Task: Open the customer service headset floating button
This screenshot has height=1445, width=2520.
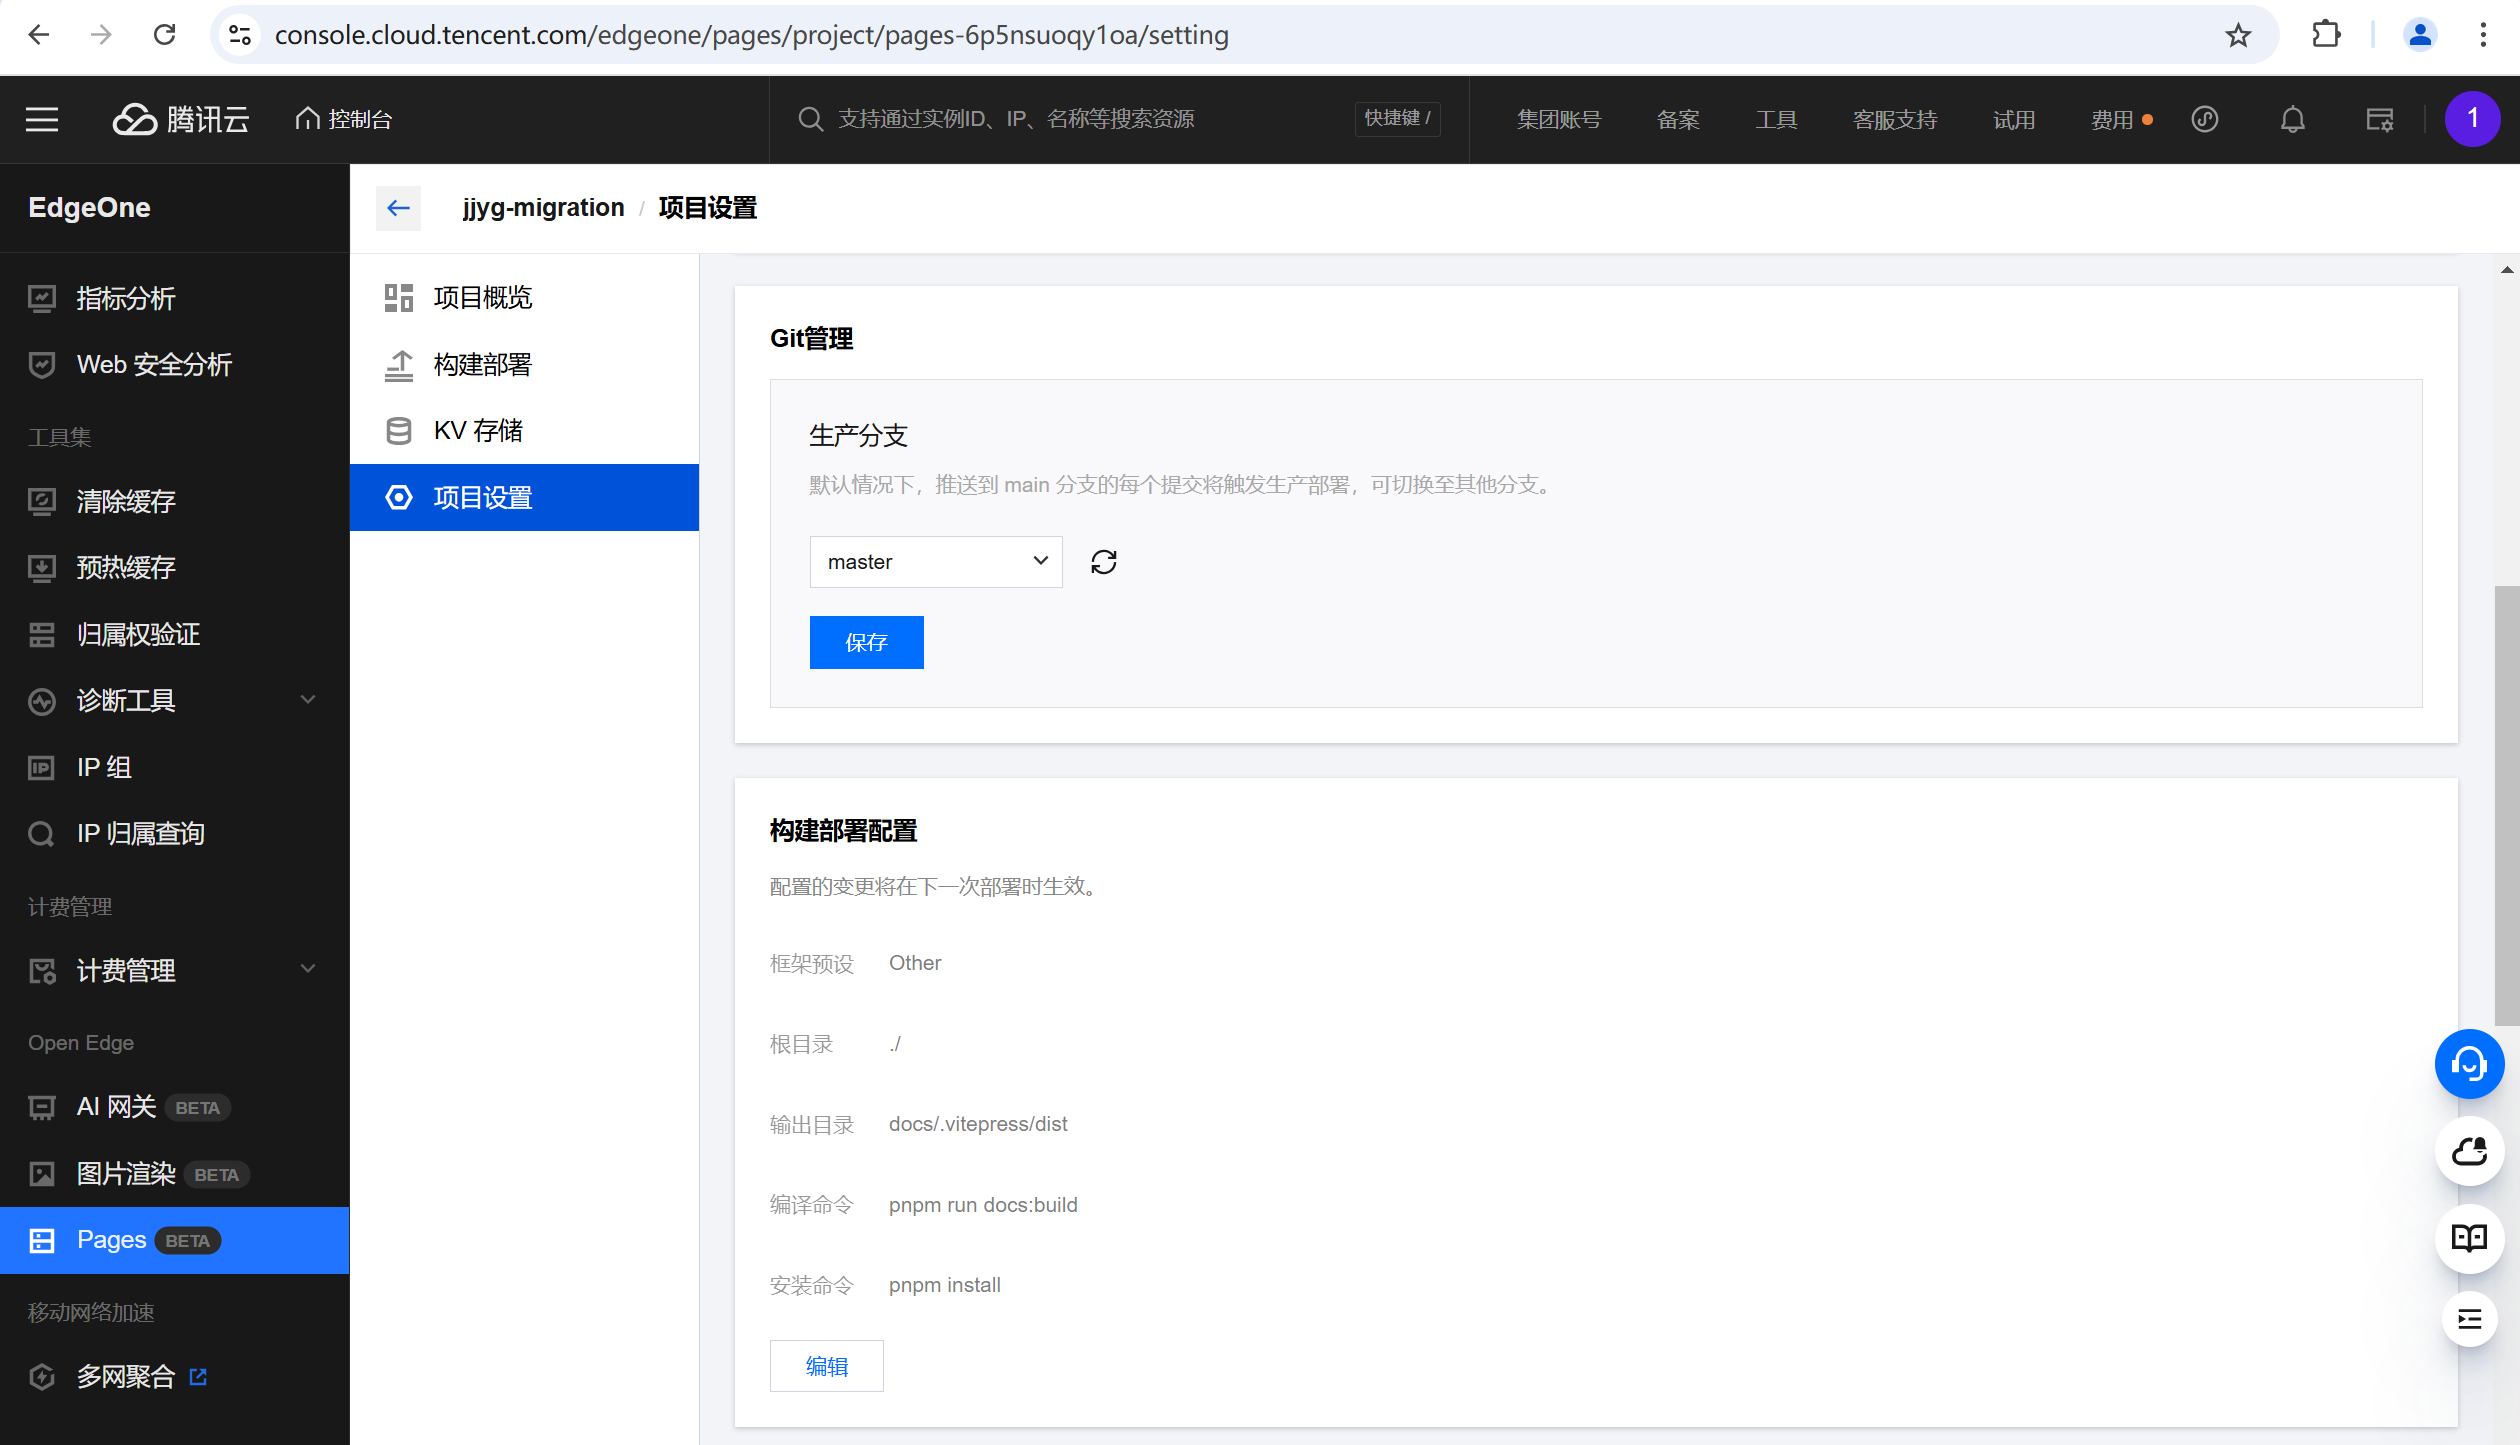Action: pos(2469,1064)
